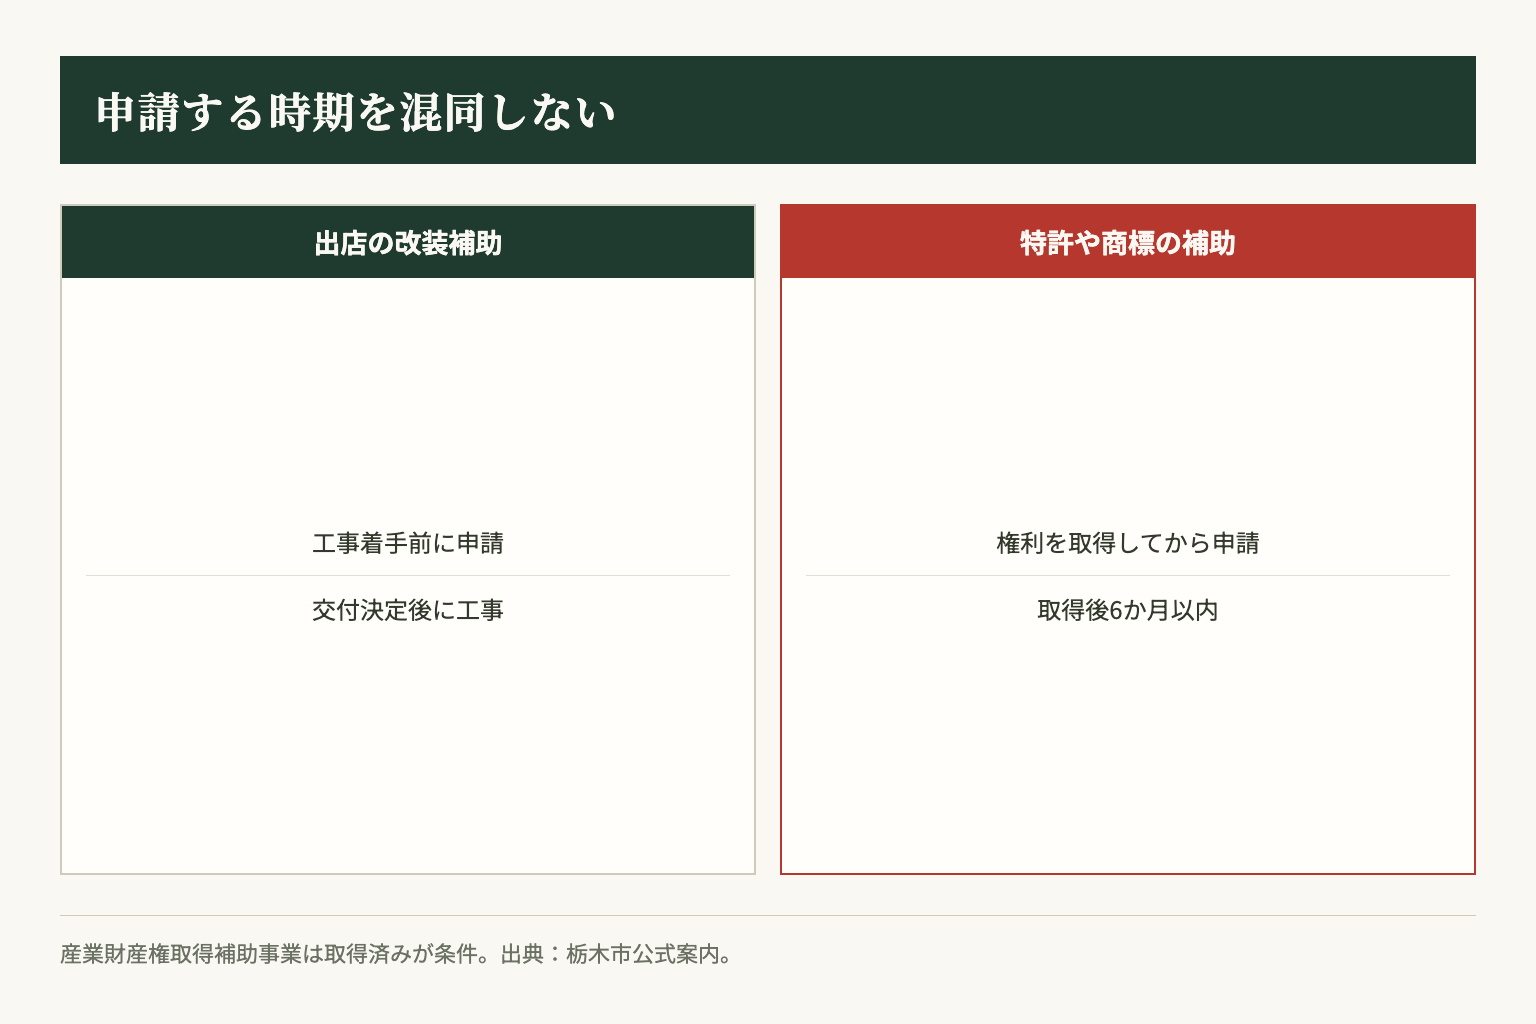The height and width of the screenshot is (1024, 1536).
Task: Click the text 取得後6か月以内
Action: tap(1128, 610)
